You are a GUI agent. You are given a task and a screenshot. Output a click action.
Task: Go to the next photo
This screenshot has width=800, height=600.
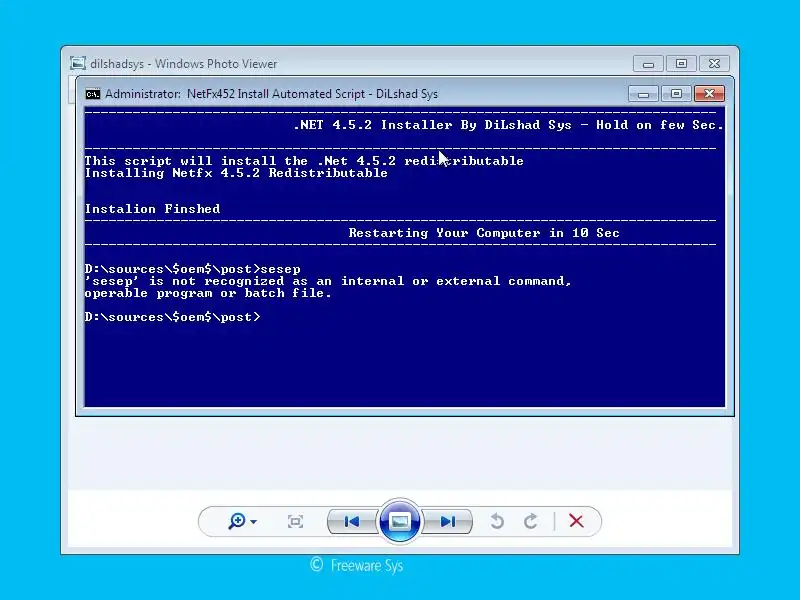[x=447, y=521]
